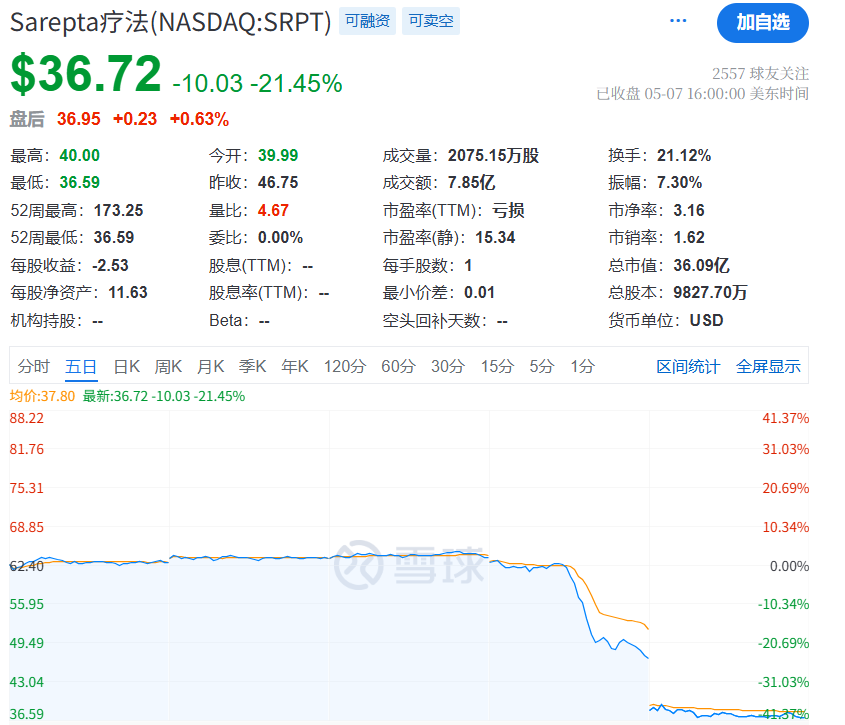The width and height of the screenshot is (845, 725).
Task: Click the 最新:36.72 chart label
Action: (x=164, y=396)
